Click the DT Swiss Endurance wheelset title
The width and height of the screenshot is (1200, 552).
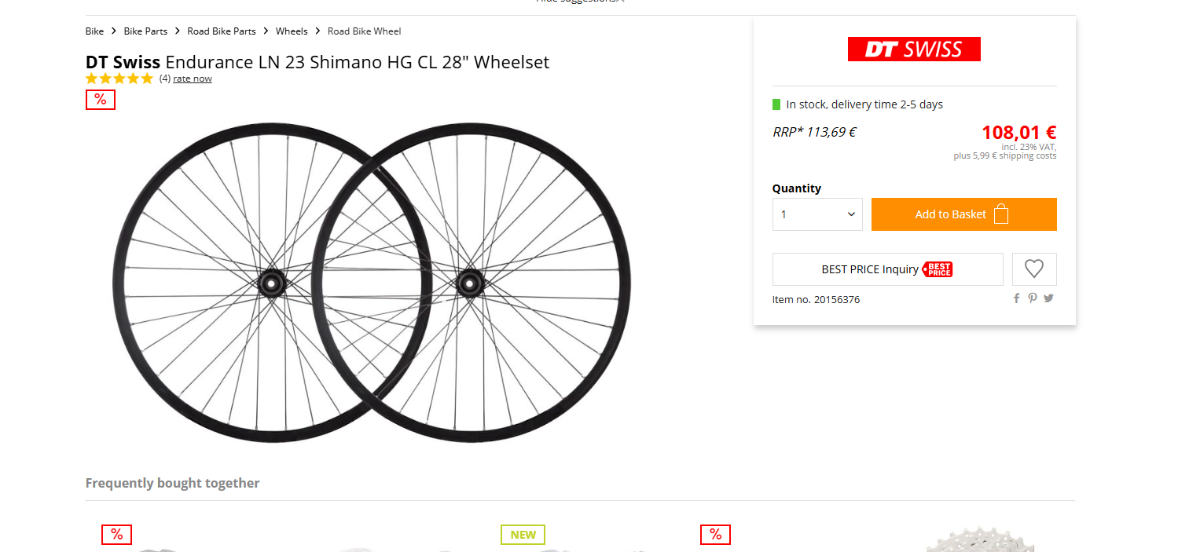pyautogui.click(x=317, y=62)
